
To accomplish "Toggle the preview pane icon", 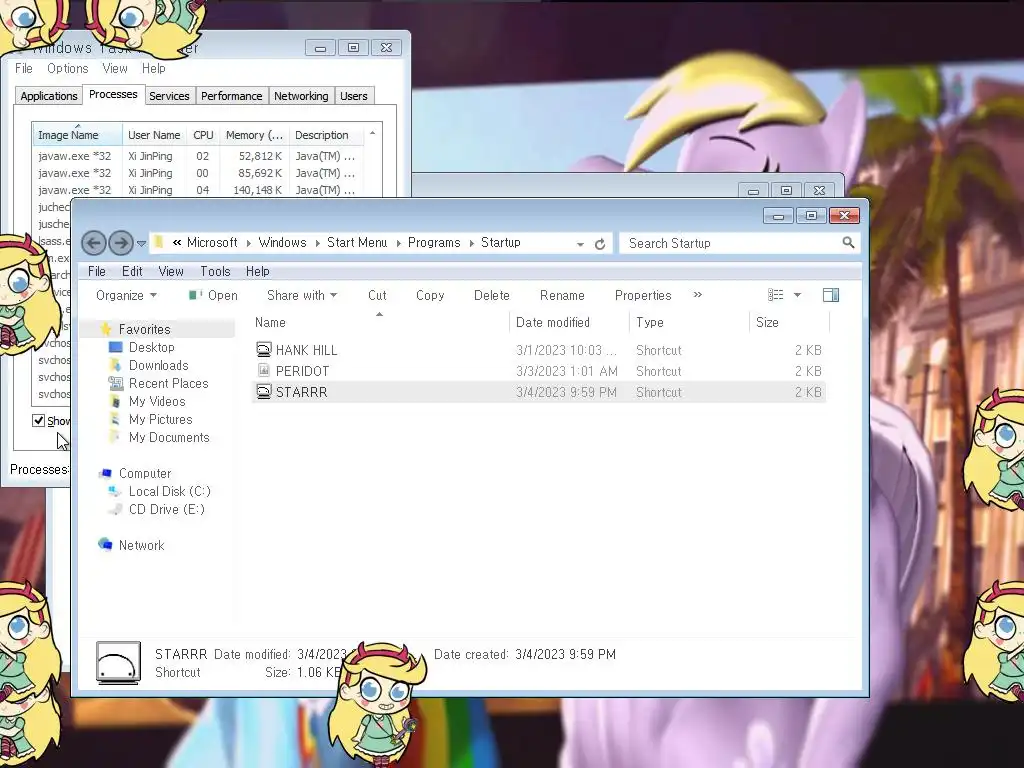I will point(831,295).
